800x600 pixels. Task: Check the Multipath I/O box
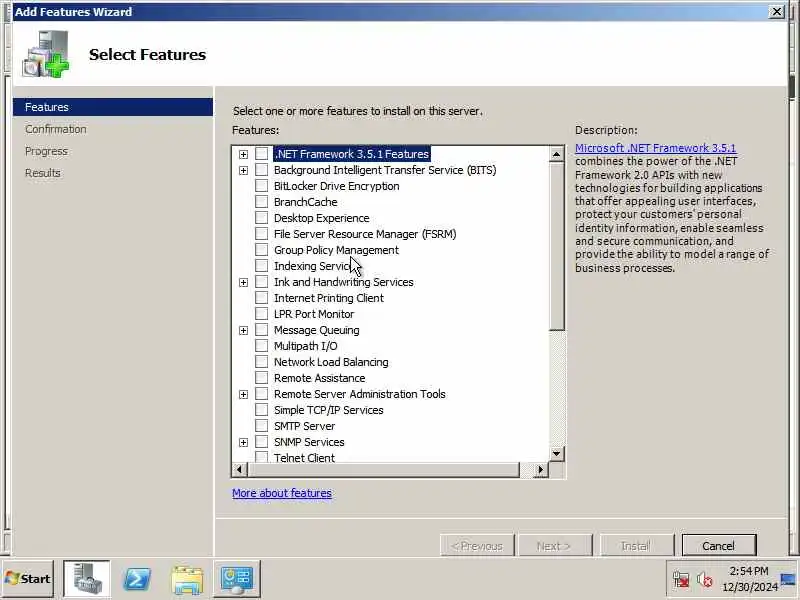(x=261, y=345)
